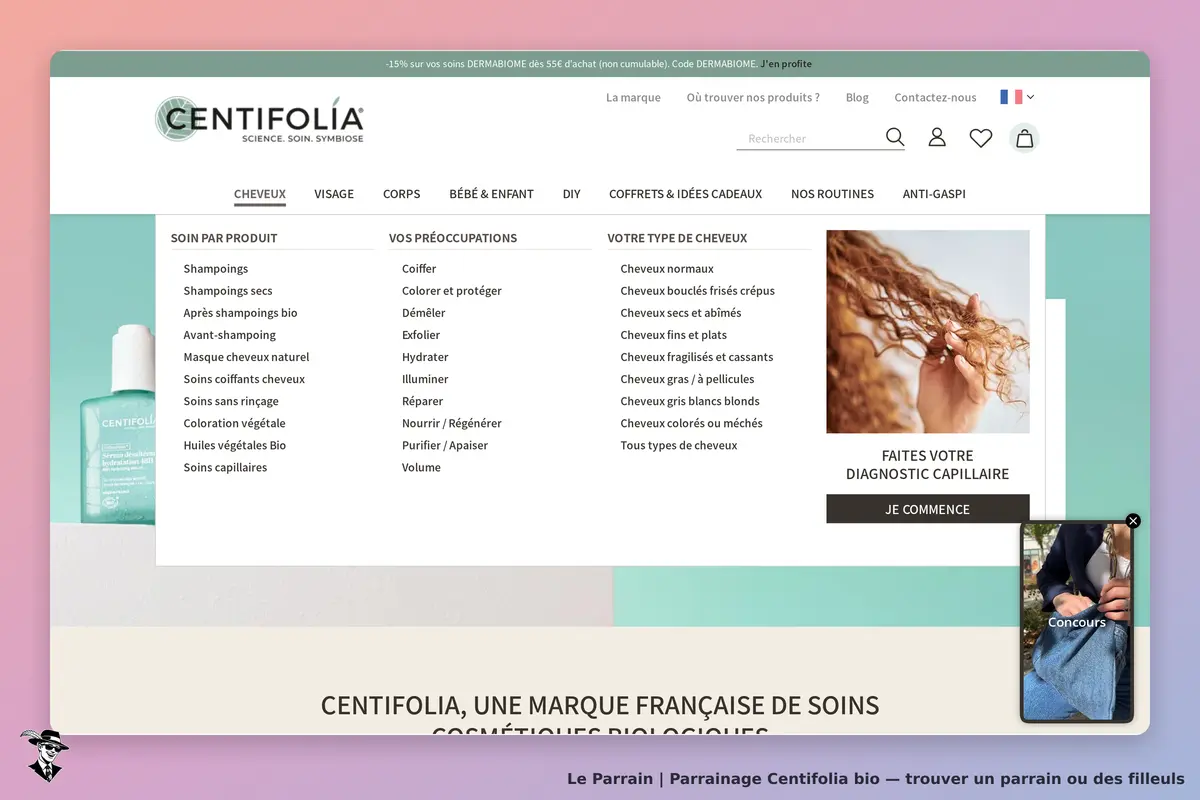Choose Colorer et protéger
Image resolution: width=1200 pixels, height=800 pixels.
[452, 291]
